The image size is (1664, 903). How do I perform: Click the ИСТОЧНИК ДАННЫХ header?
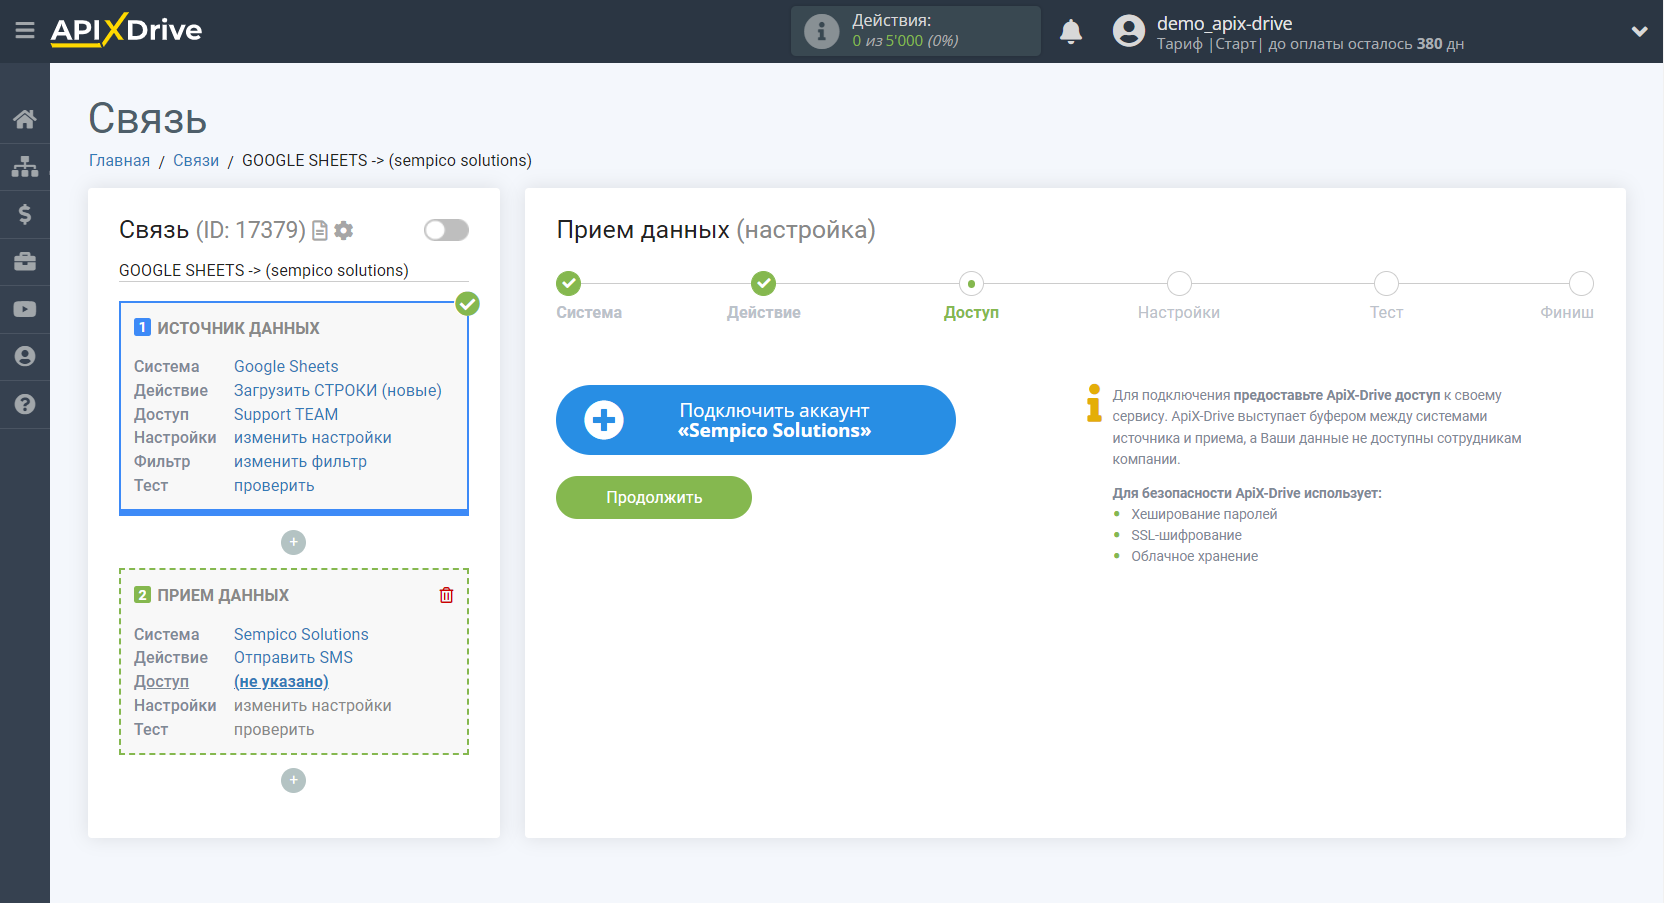point(238,328)
